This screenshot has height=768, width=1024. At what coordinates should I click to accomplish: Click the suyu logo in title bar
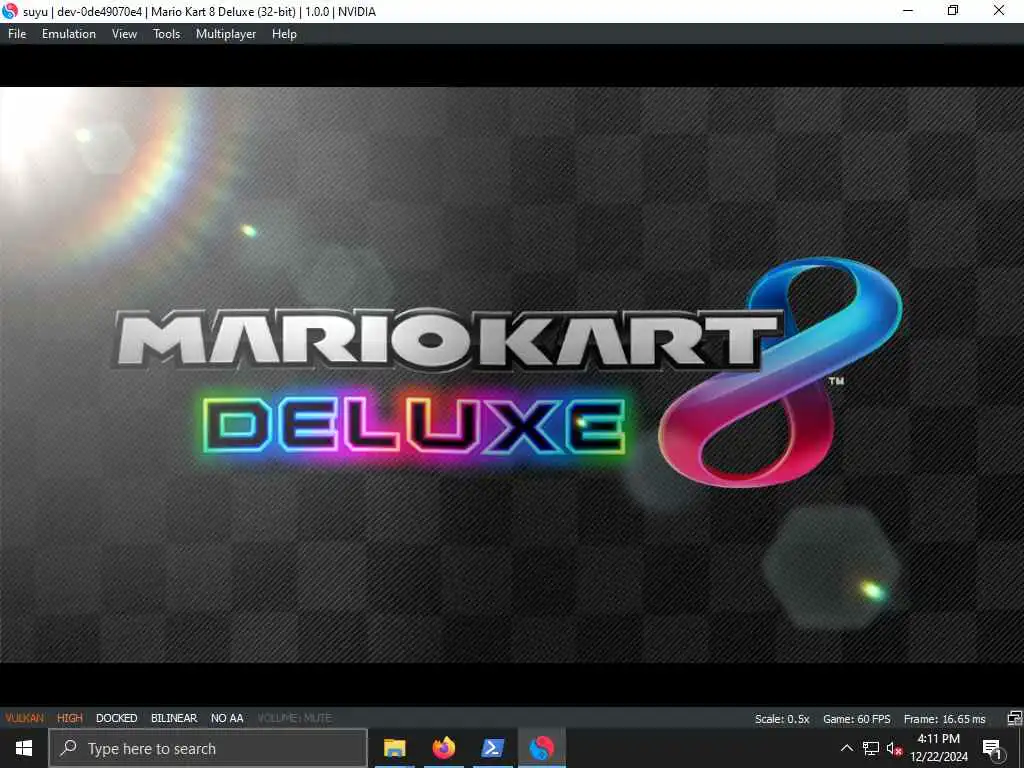[10, 11]
